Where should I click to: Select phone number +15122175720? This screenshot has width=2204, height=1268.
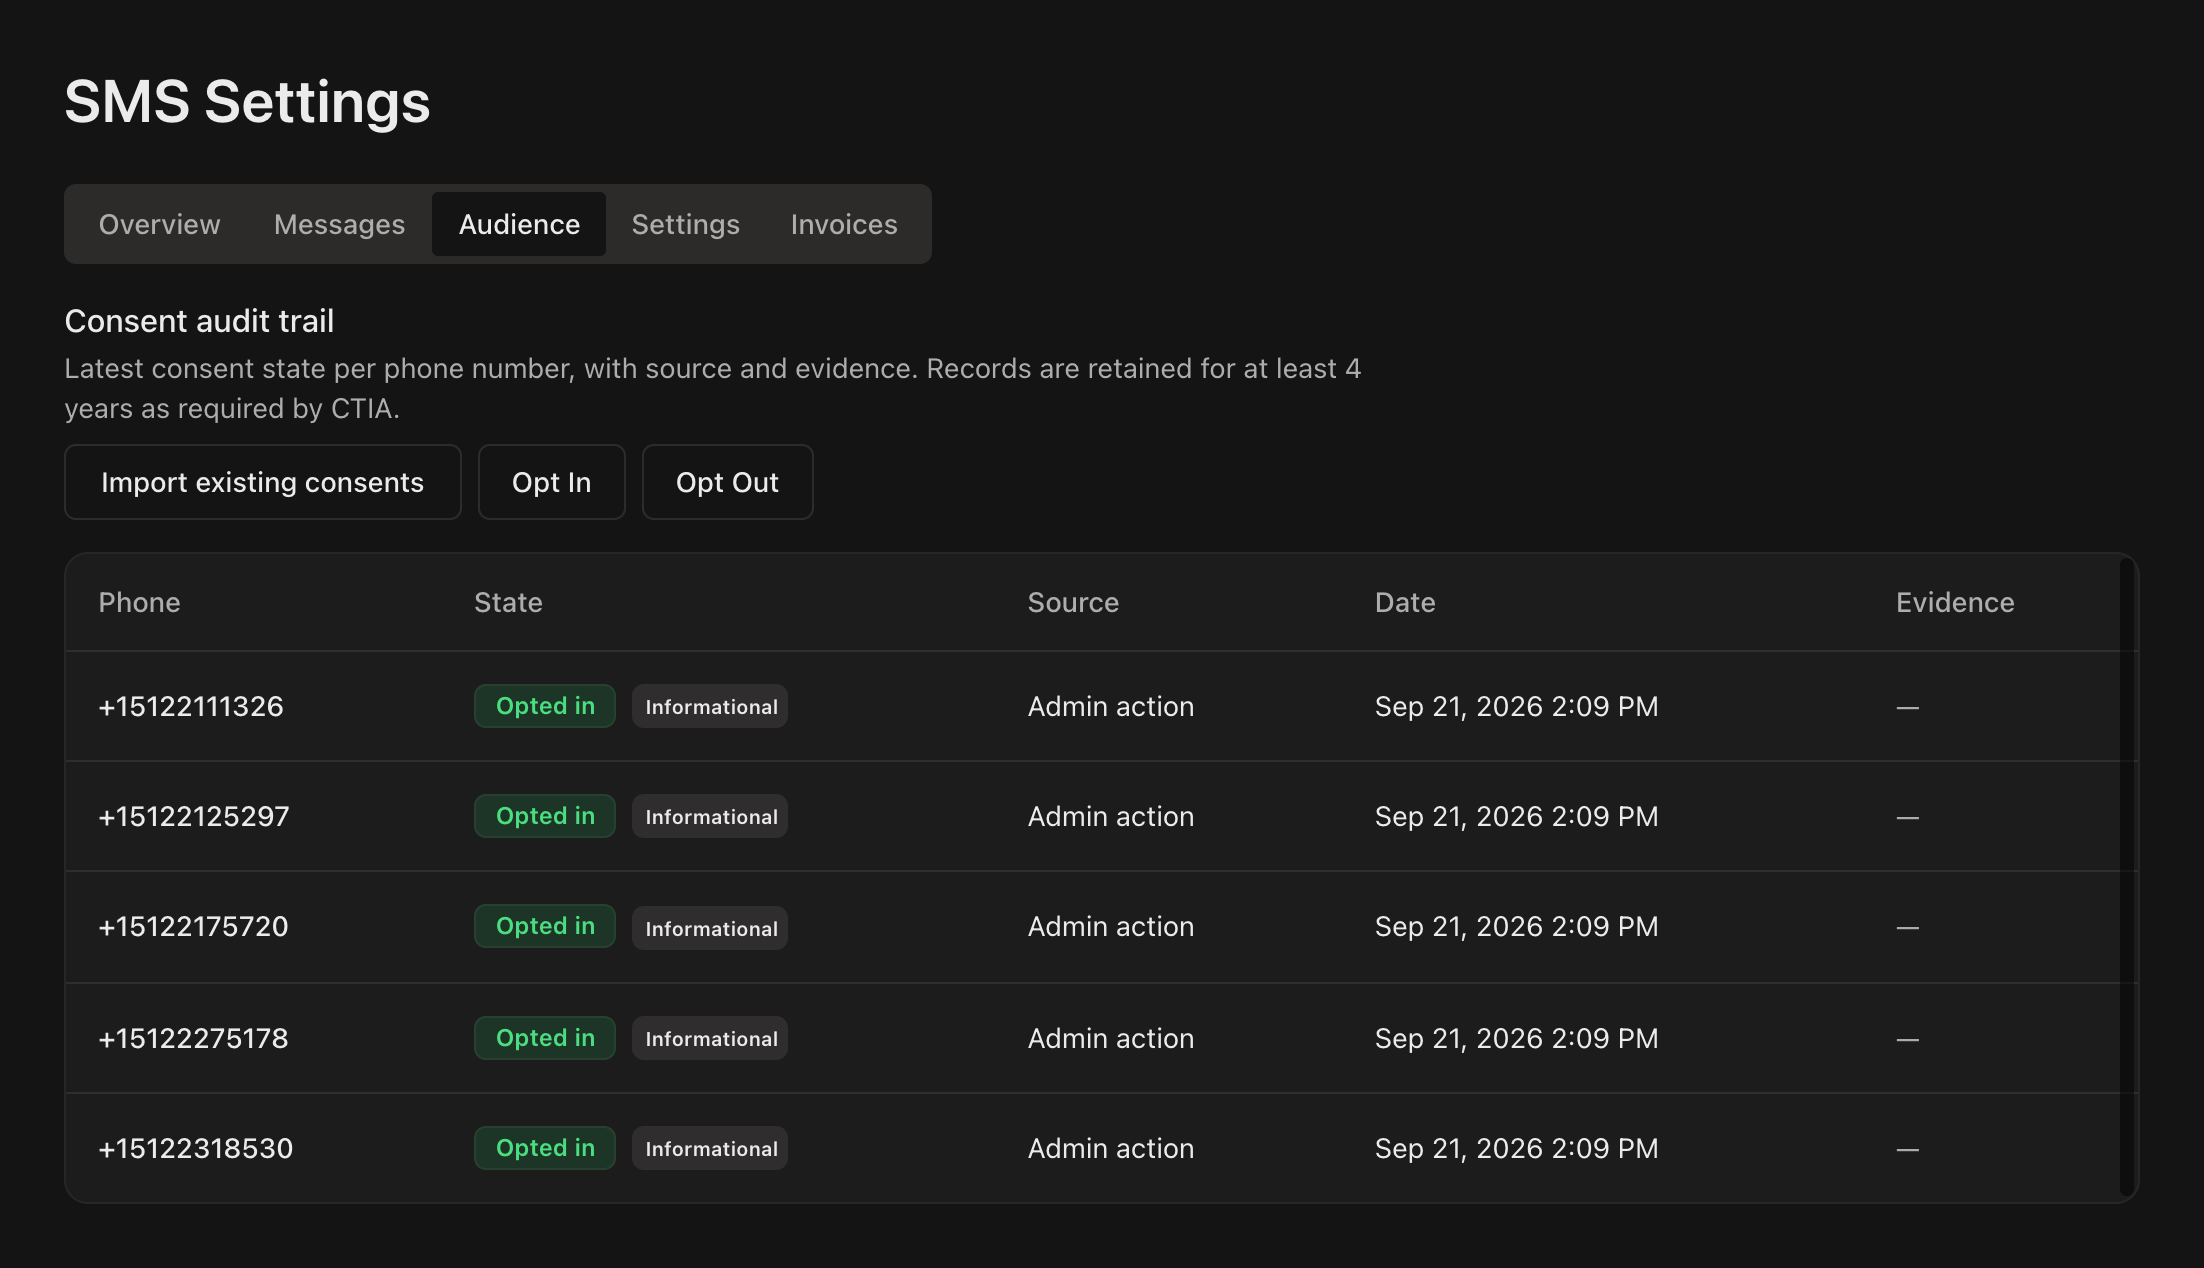tap(193, 926)
